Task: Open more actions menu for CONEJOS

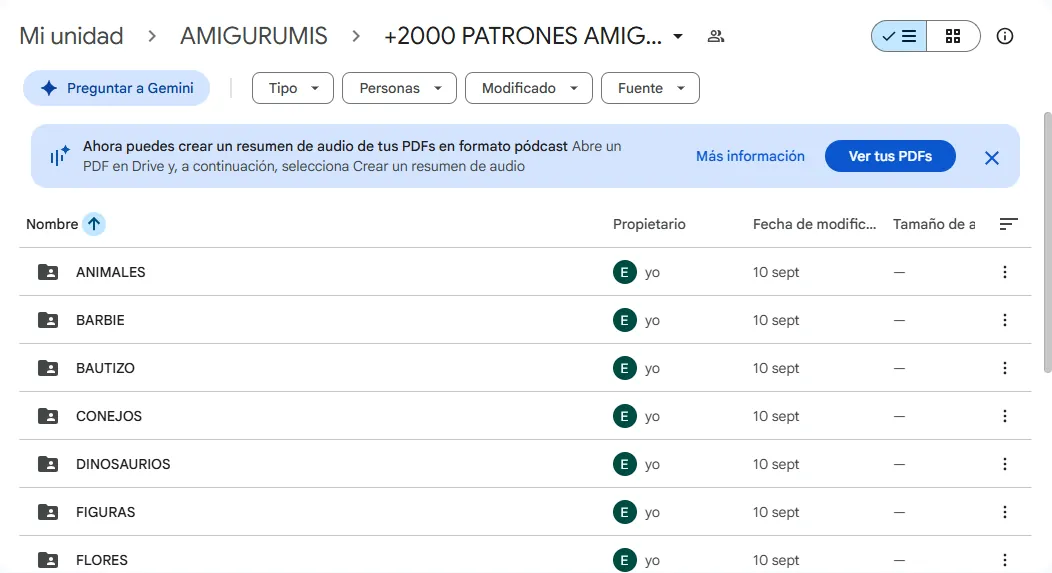Action: (1004, 416)
